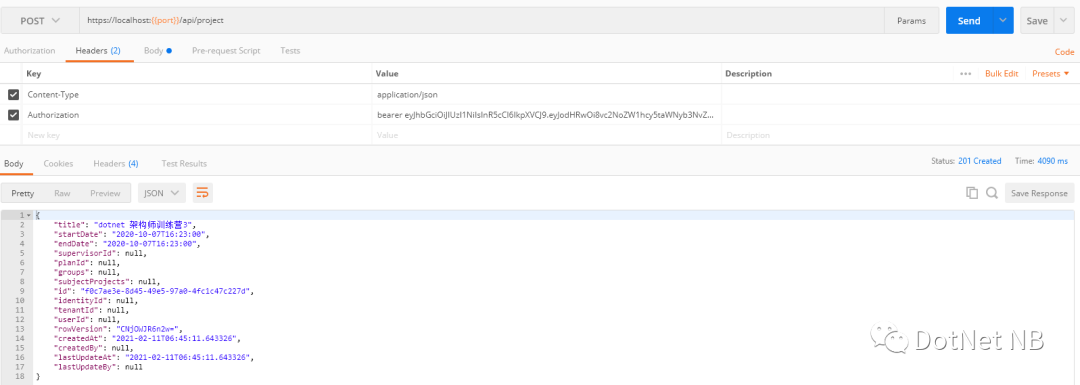
Task: Click the "lastUpdateAt" line
Action: pos(154,357)
